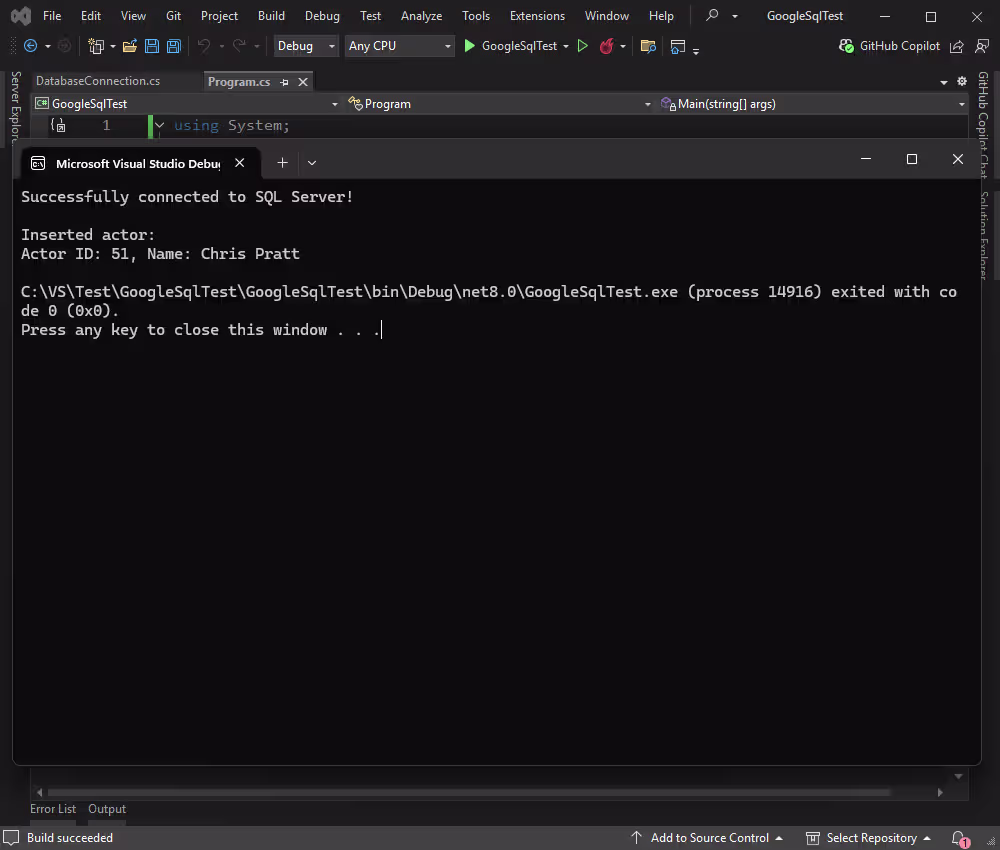This screenshot has width=1000, height=850.
Task: Open the Any CPU platform dropdown
Action: (x=398, y=46)
